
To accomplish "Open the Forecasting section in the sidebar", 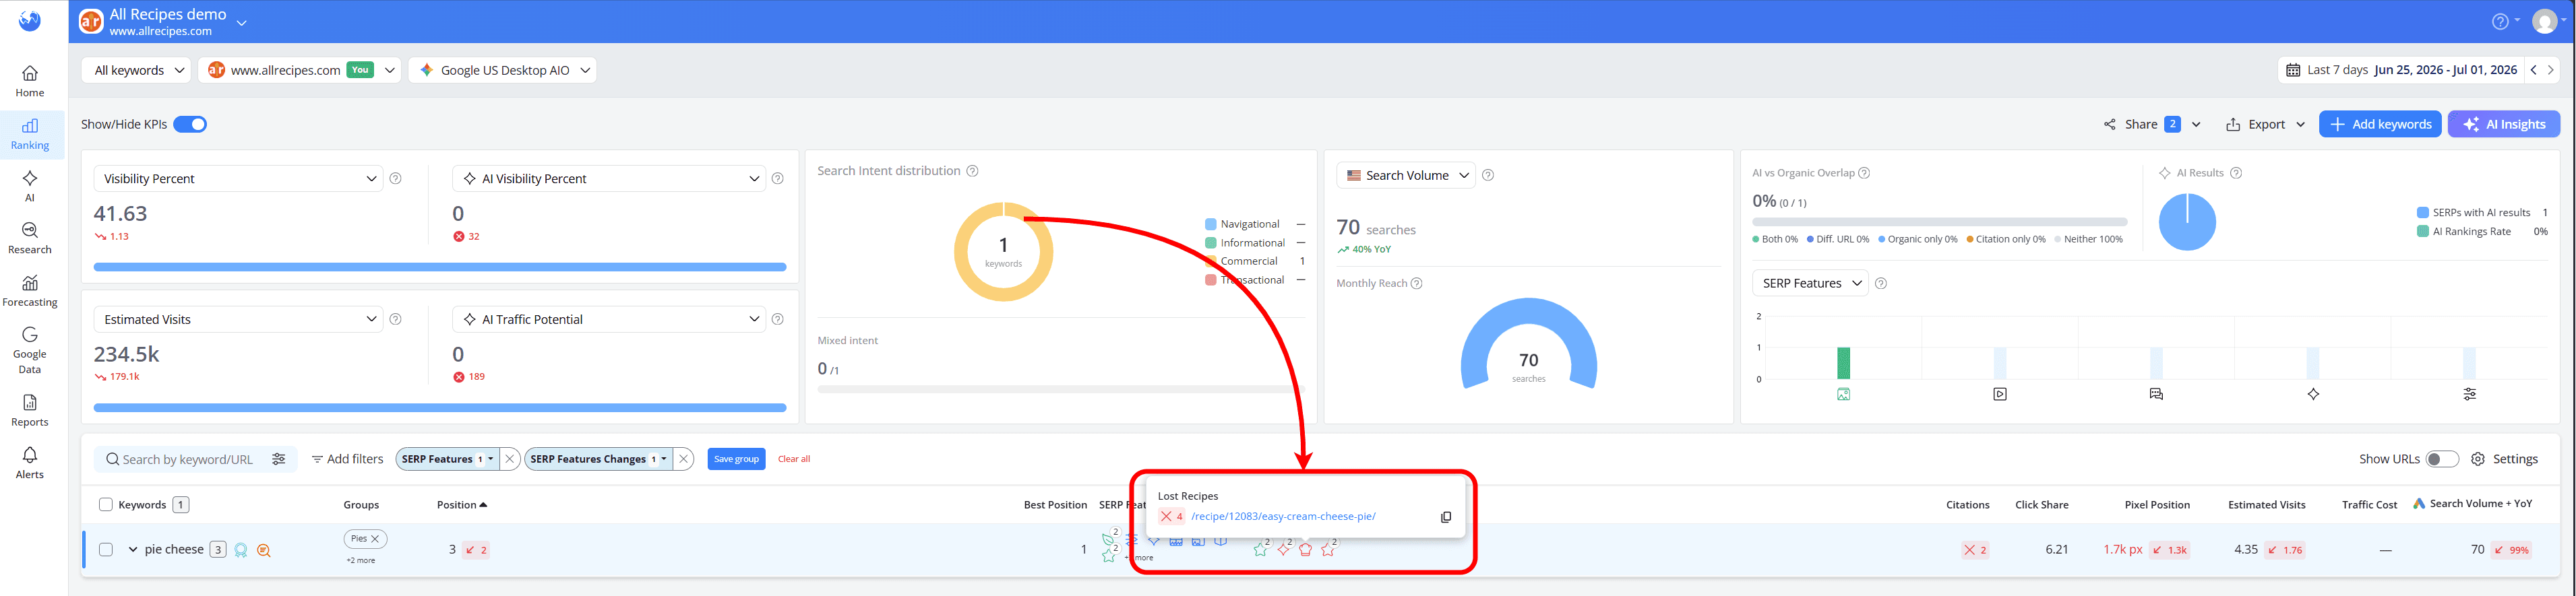I will click(x=30, y=291).
